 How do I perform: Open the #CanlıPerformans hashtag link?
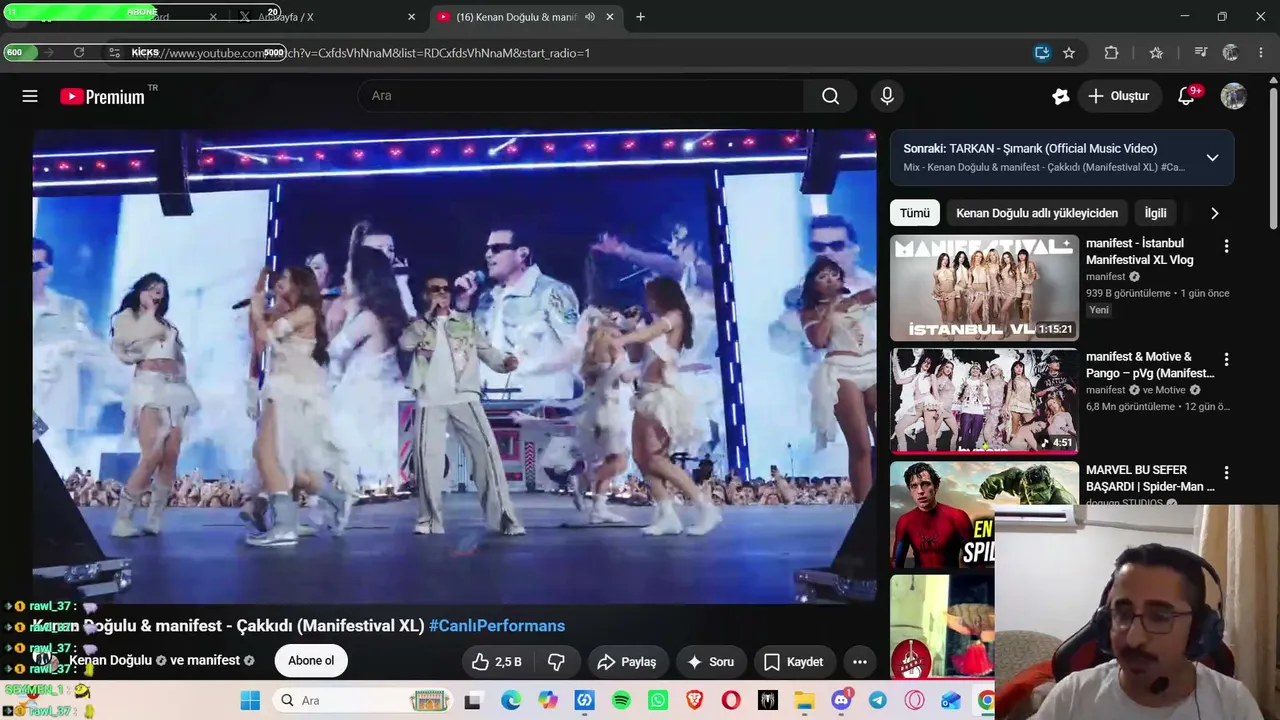[497, 626]
